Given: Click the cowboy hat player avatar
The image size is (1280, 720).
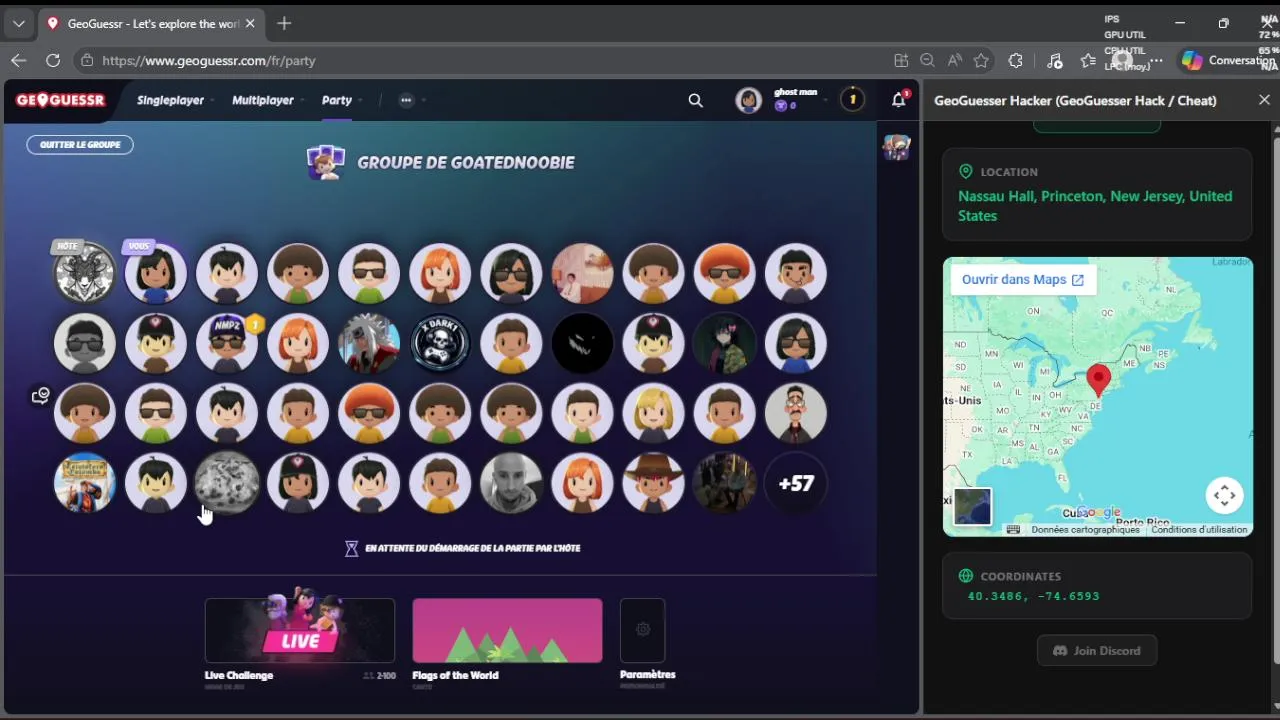Looking at the screenshot, I should point(653,483).
